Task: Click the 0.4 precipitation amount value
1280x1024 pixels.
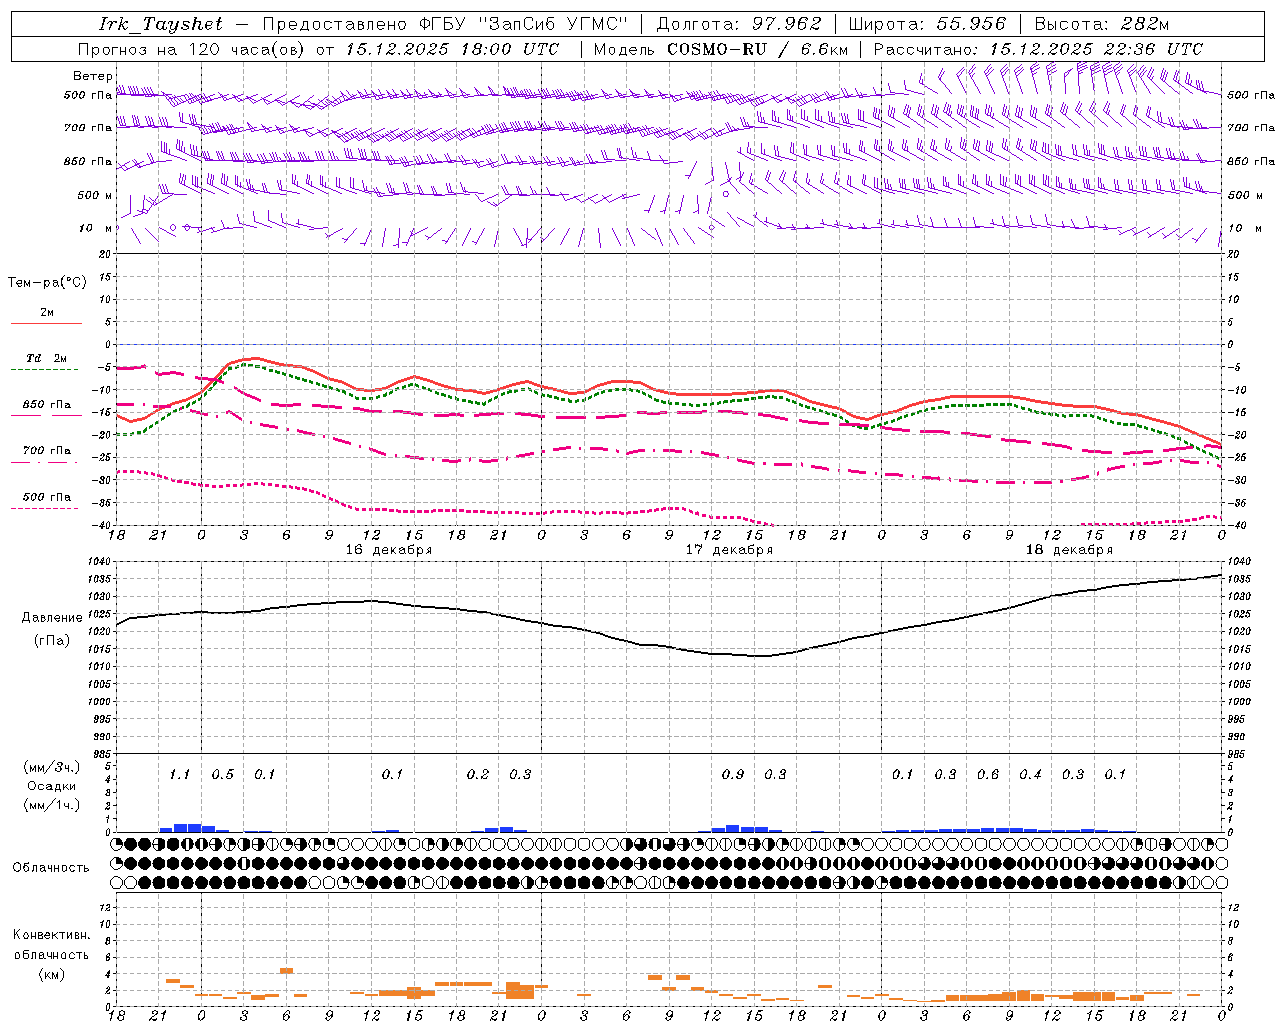Action: click(x=1030, y=775)
